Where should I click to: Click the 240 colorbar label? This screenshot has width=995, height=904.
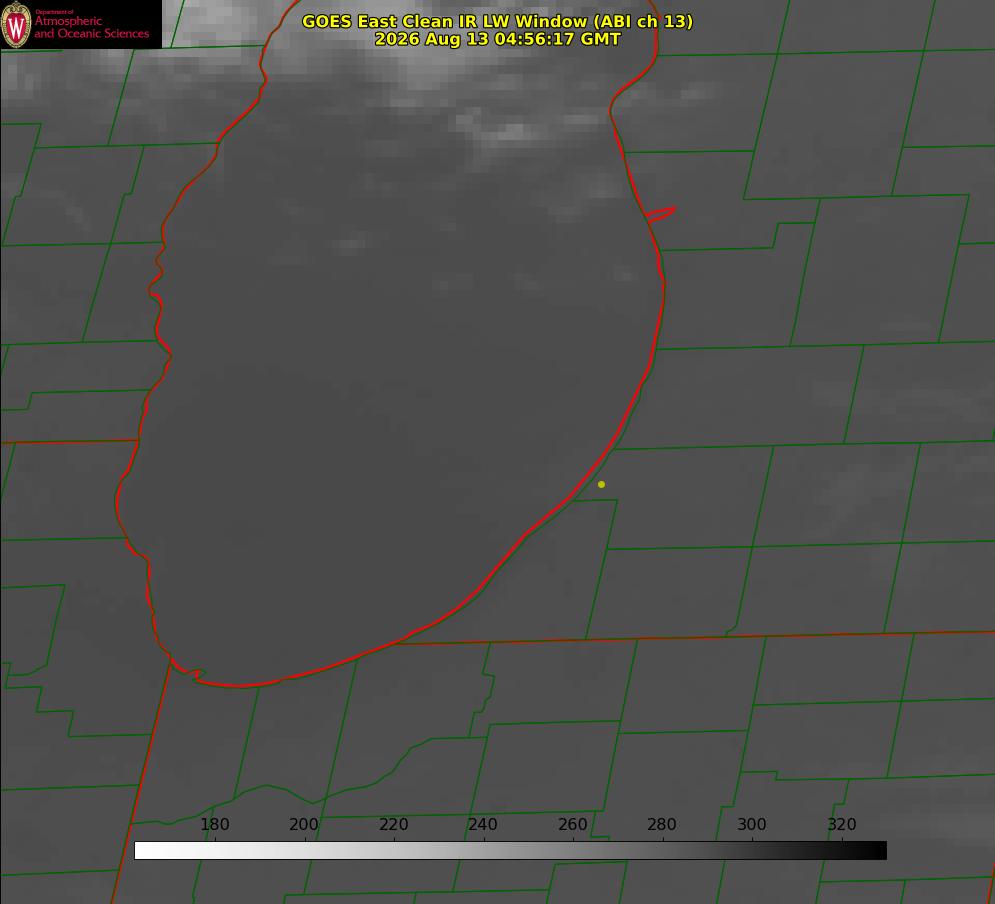coord(483,824)
